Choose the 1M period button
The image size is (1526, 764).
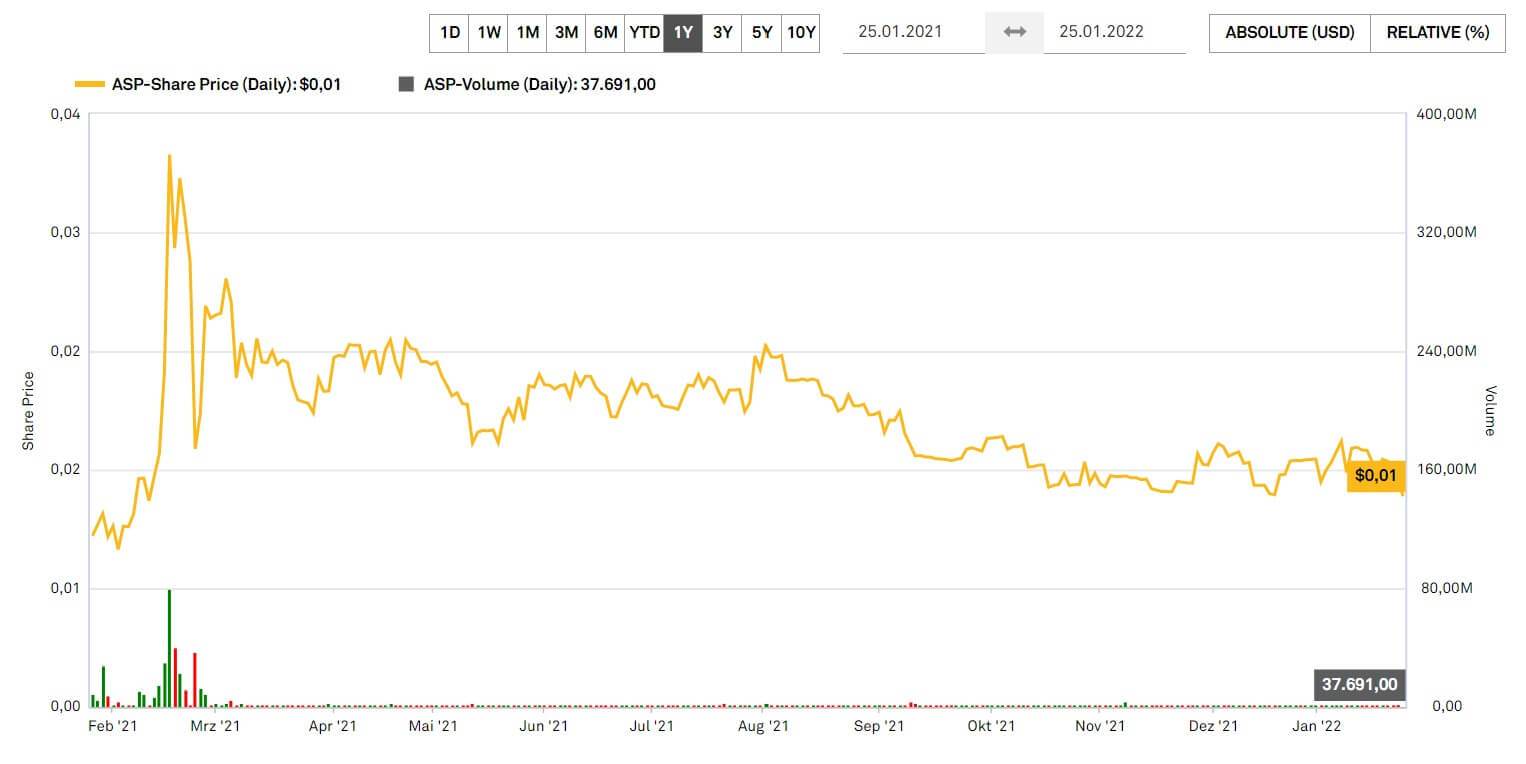tap(528, 33)
